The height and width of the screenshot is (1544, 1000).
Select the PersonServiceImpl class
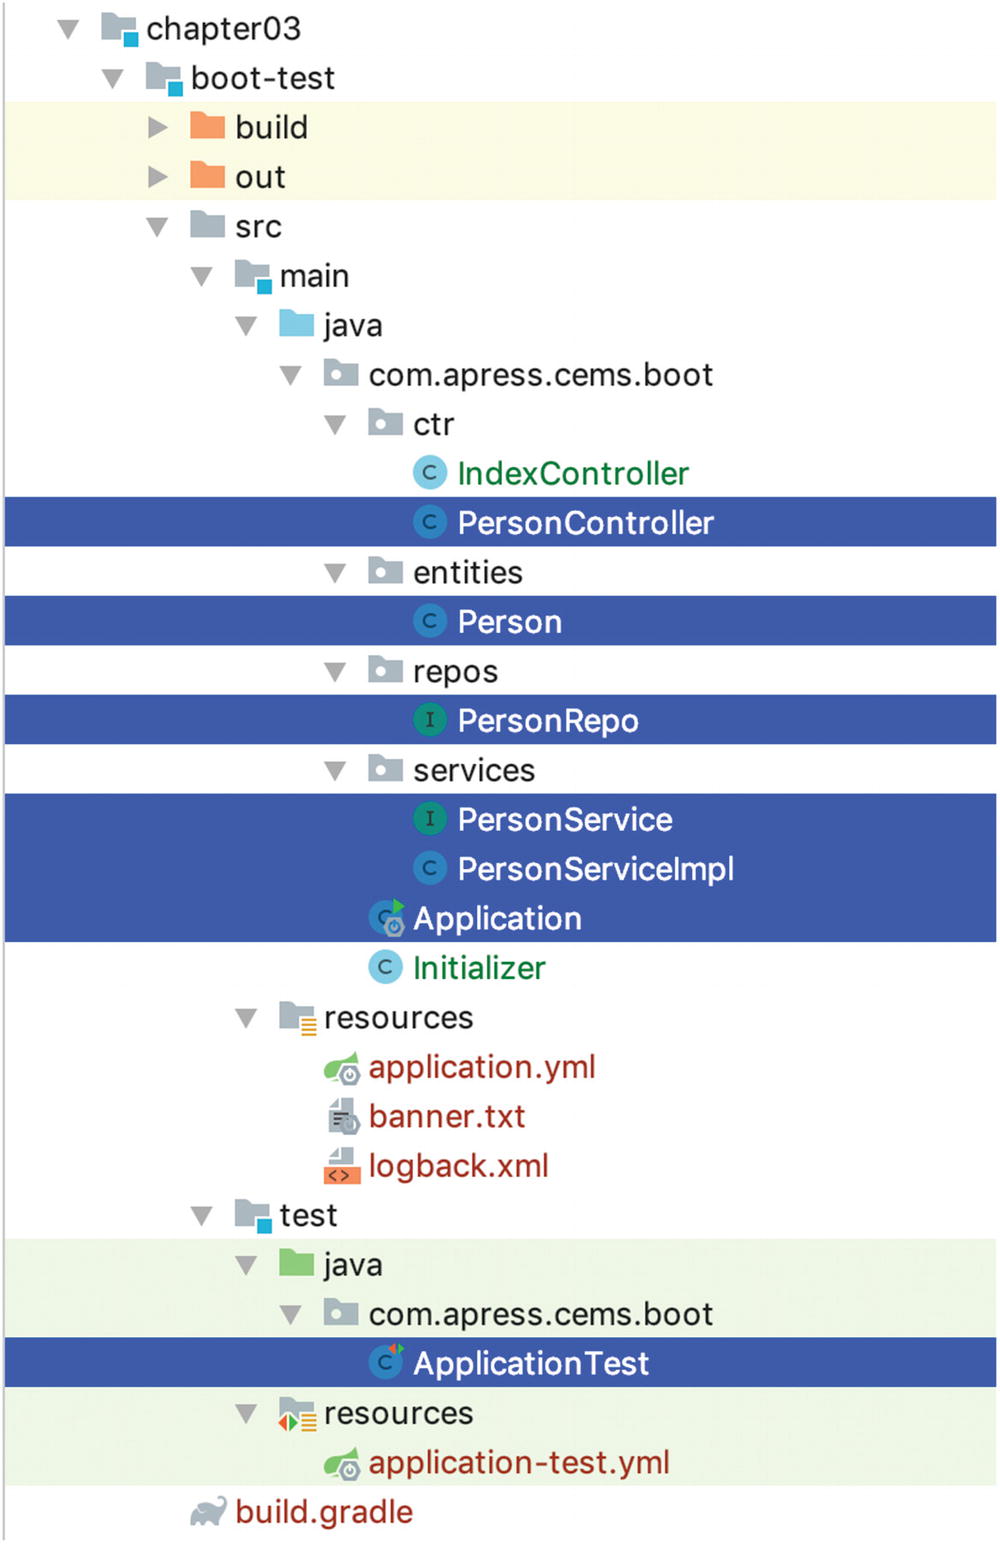[x=500, y=868]
